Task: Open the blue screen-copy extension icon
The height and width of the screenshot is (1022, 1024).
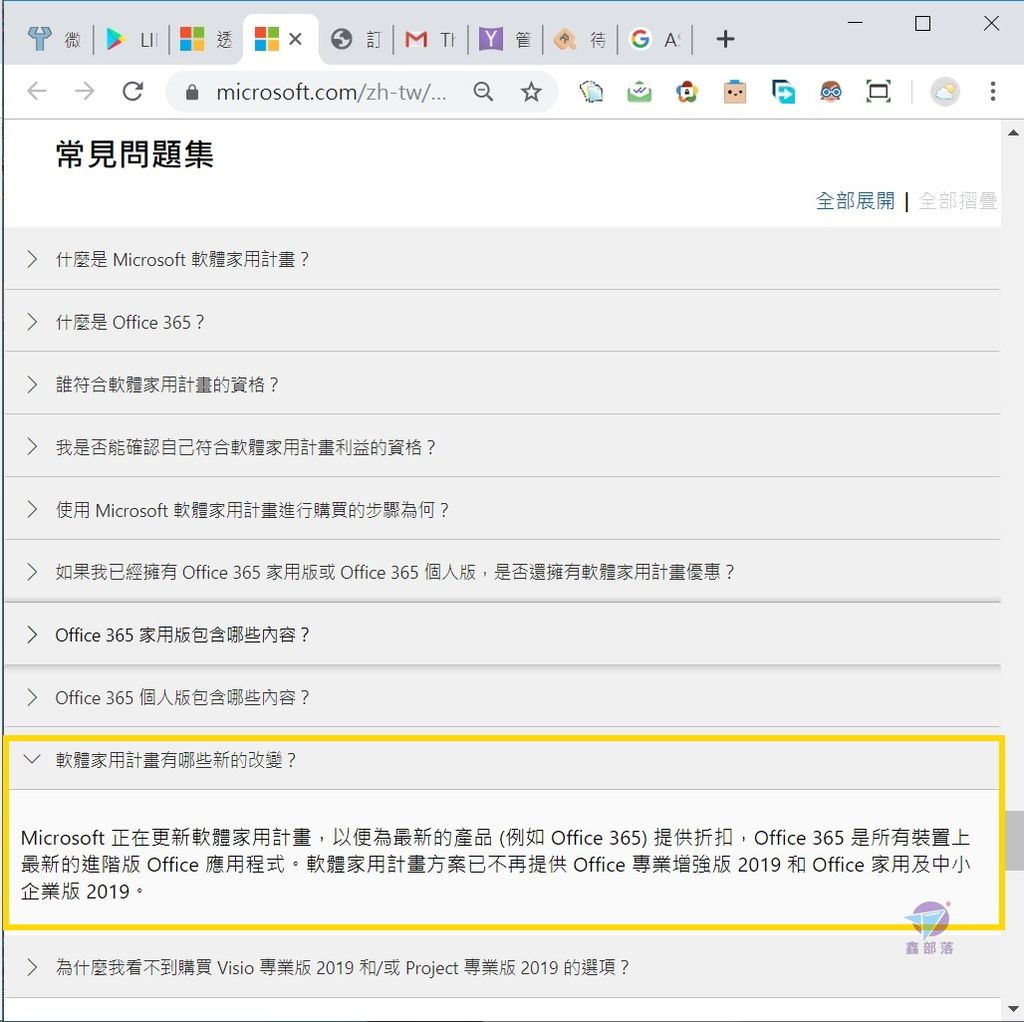Action: click(x=782, y=91)
